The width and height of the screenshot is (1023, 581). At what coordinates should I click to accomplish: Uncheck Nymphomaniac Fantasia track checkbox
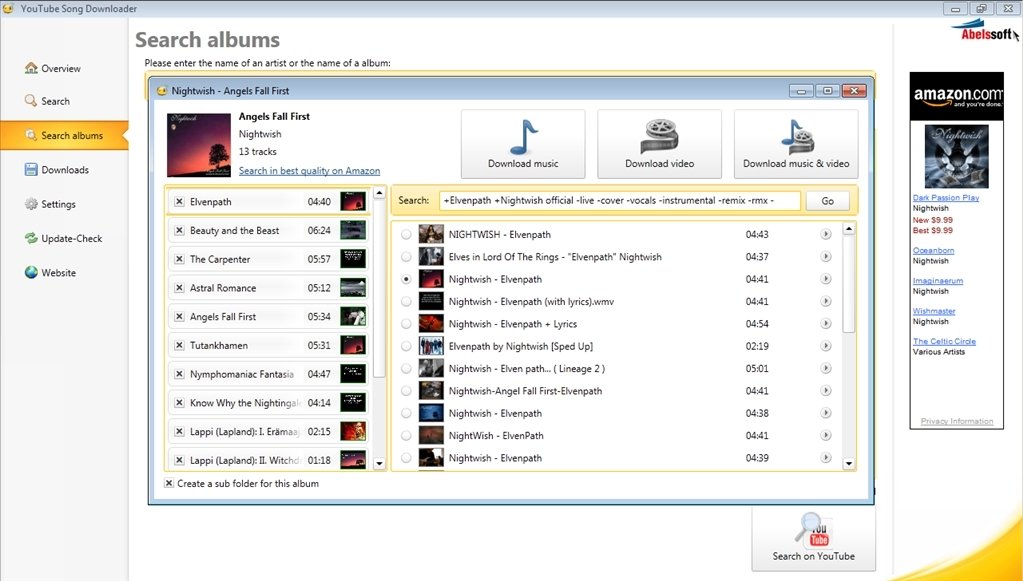[179, 374]
